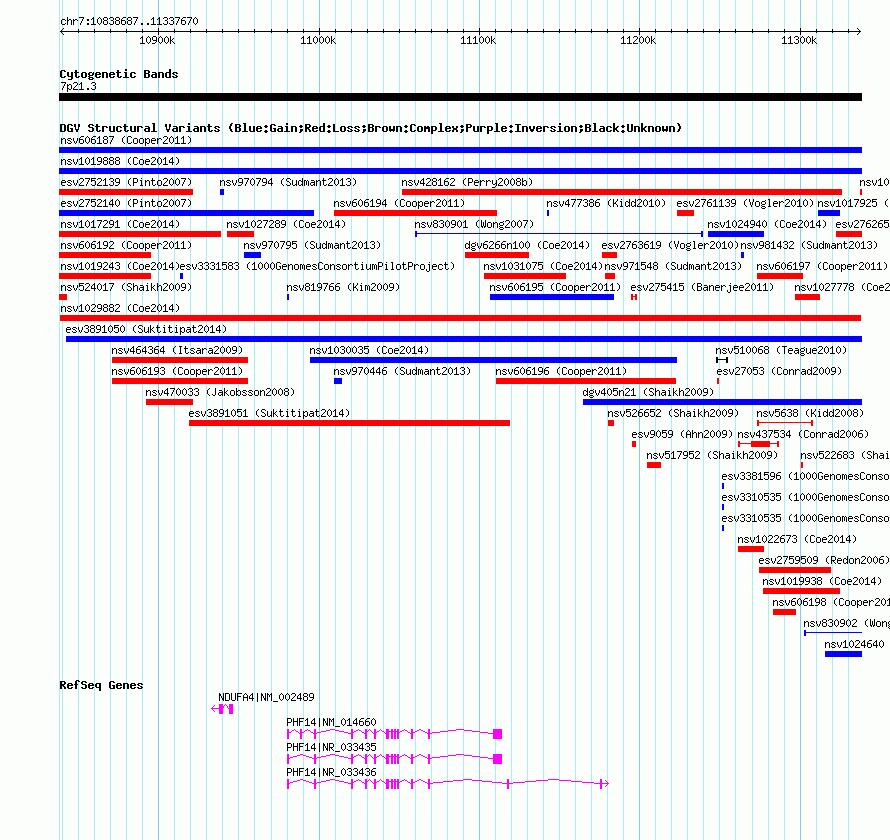Select the nsv606193 (Cooper2011) label

(x=177, y=371)
